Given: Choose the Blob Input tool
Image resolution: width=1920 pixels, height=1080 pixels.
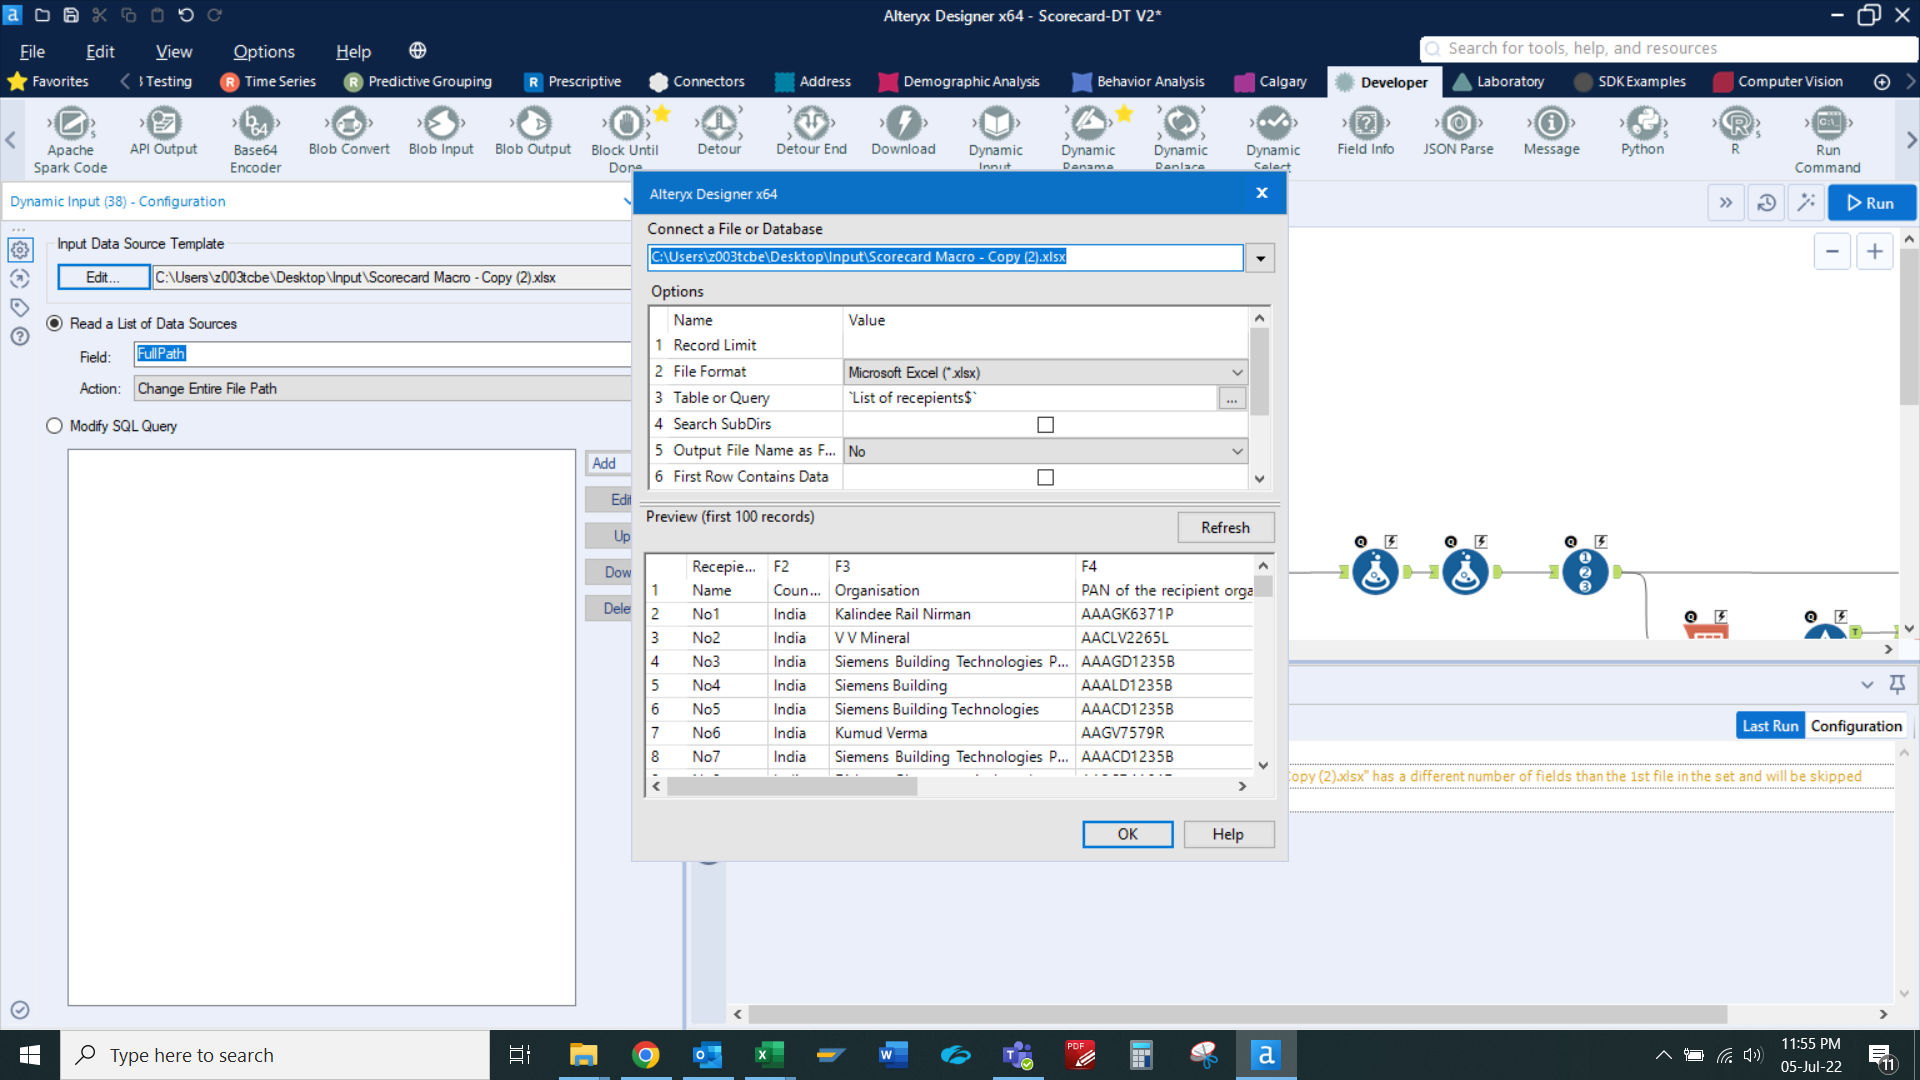Looking at the screenshot, I should [x=441, y=124].
